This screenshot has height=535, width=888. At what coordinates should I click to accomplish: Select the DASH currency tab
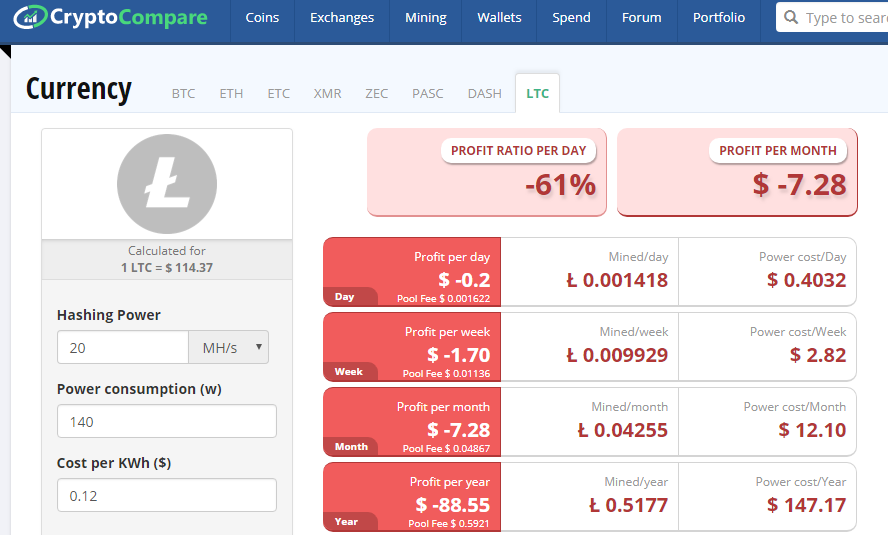click(x=484, y=94)
